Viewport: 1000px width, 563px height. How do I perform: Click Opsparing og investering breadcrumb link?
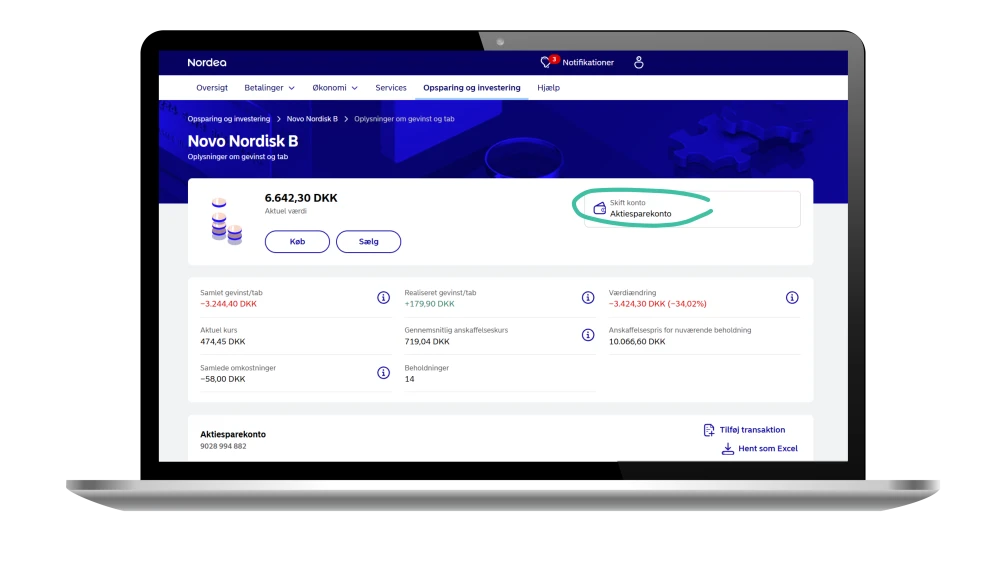[x=229, y=119]
